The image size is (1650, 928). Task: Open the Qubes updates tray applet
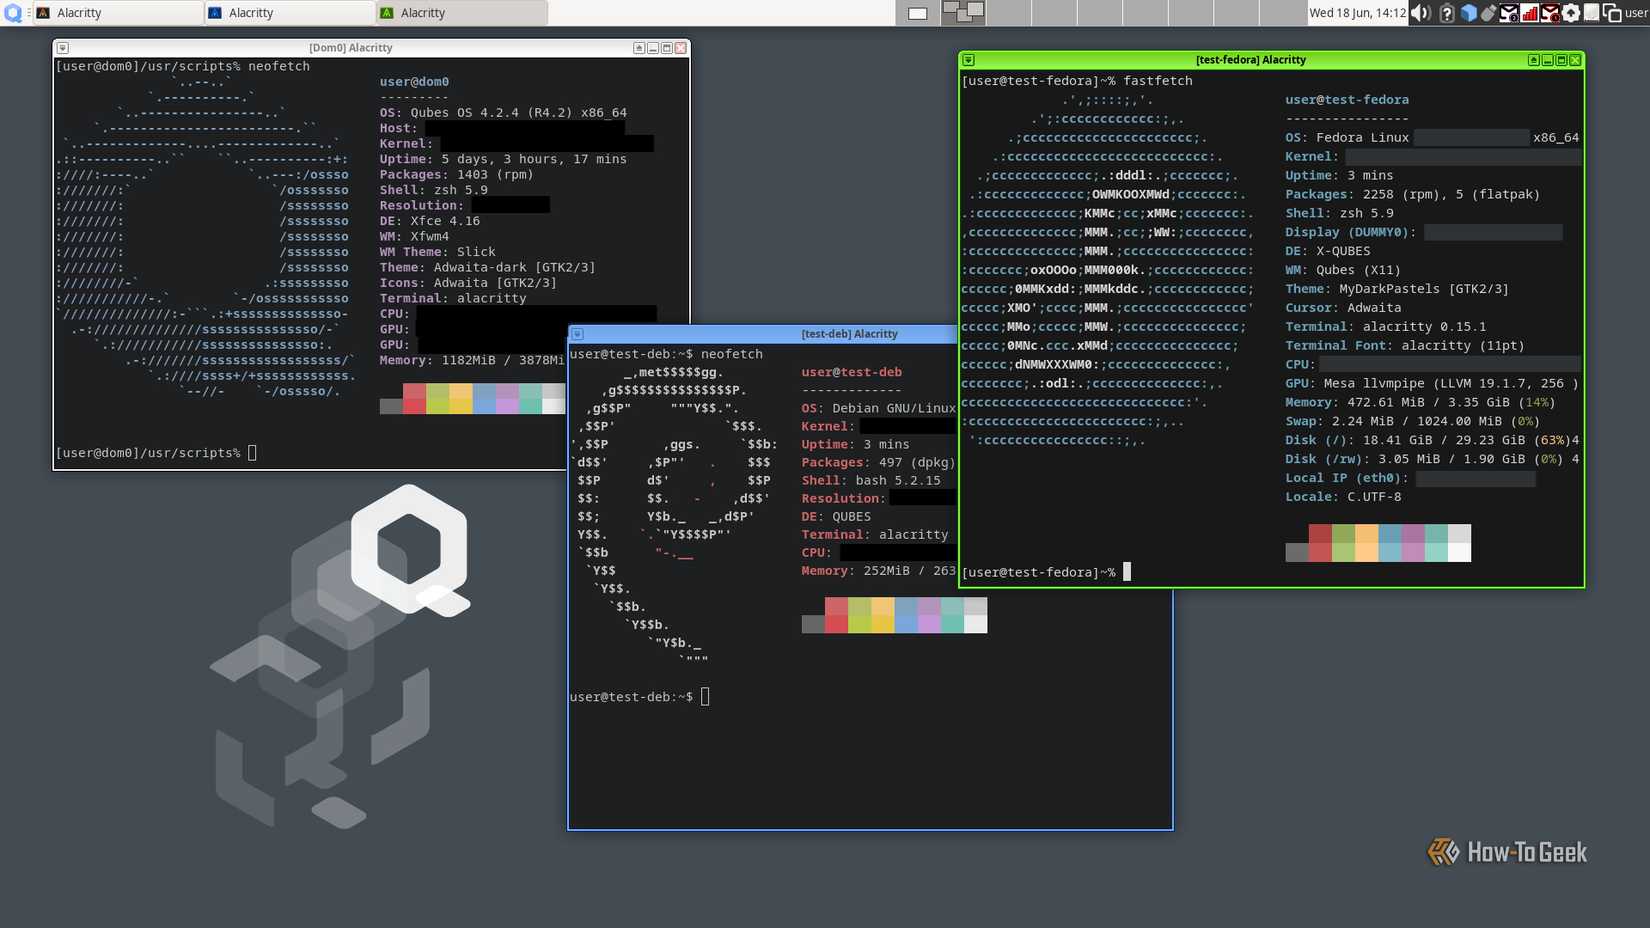(x=1568, y=13)
